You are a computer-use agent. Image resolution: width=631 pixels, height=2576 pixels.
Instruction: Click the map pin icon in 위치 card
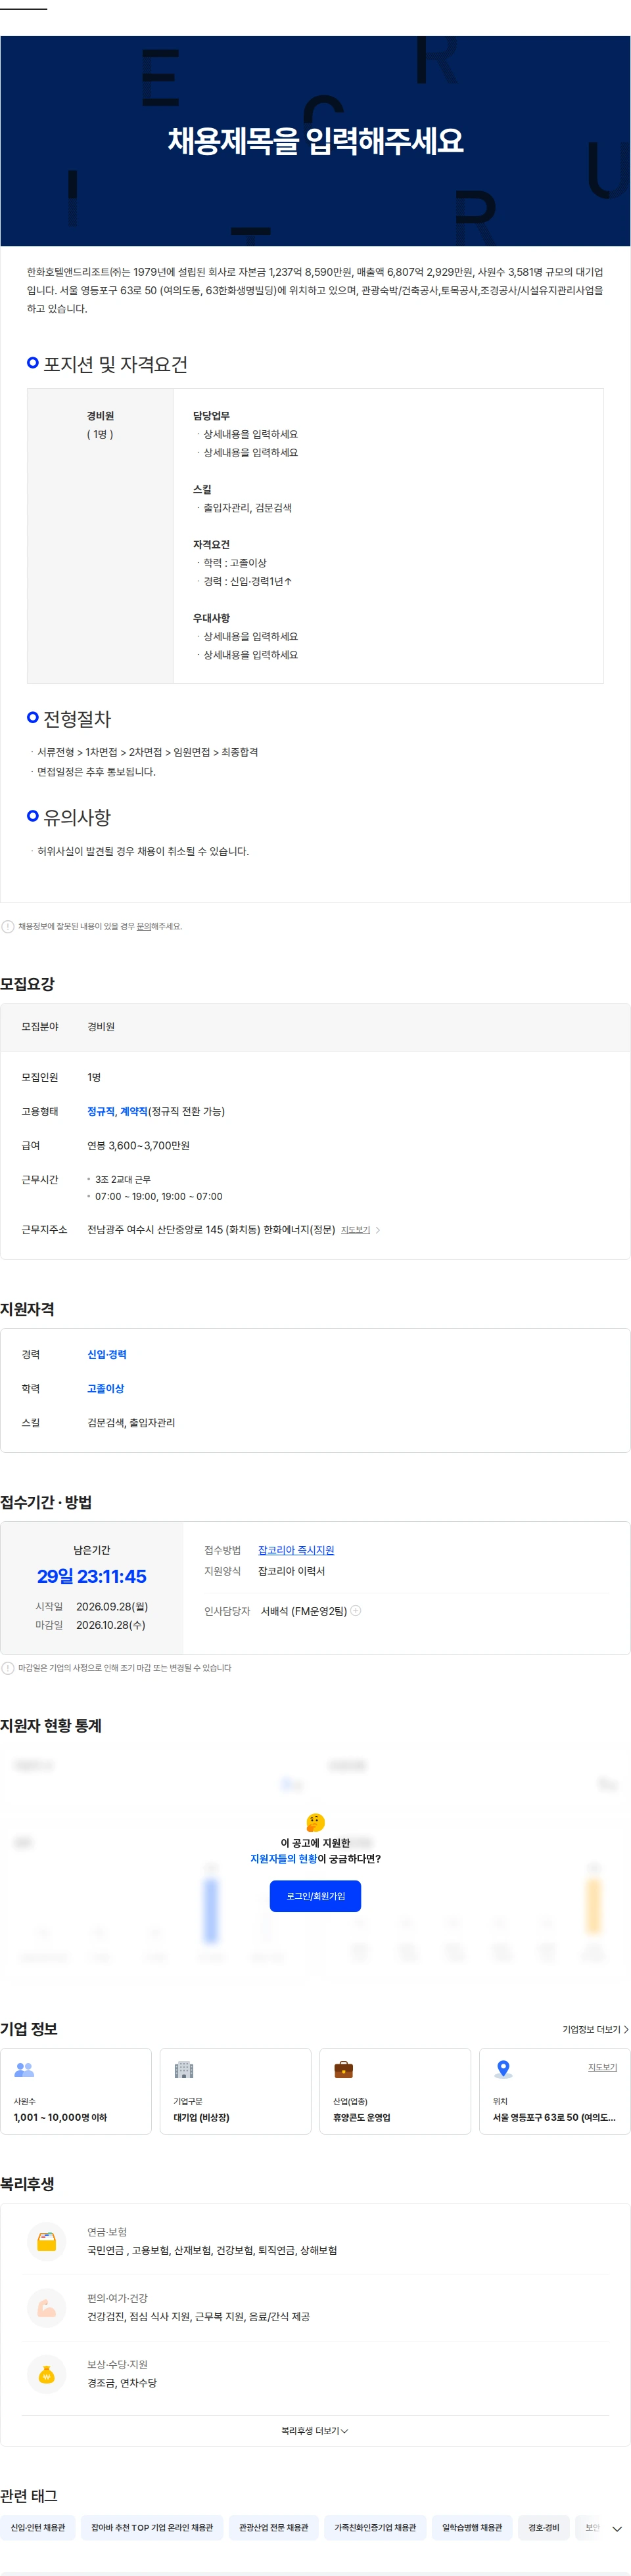(503, 2070)
